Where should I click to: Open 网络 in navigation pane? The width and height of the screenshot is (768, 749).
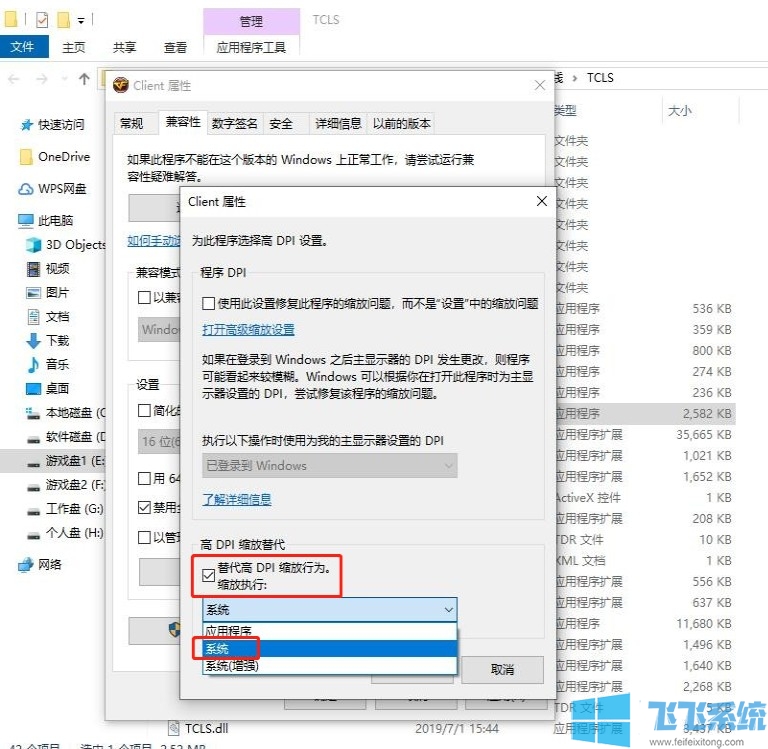tap(40, 564)
